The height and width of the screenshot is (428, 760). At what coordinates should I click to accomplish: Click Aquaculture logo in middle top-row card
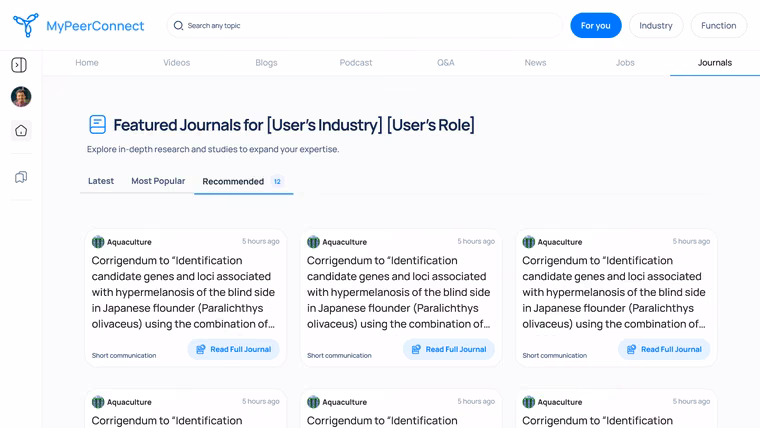point(313,241)
